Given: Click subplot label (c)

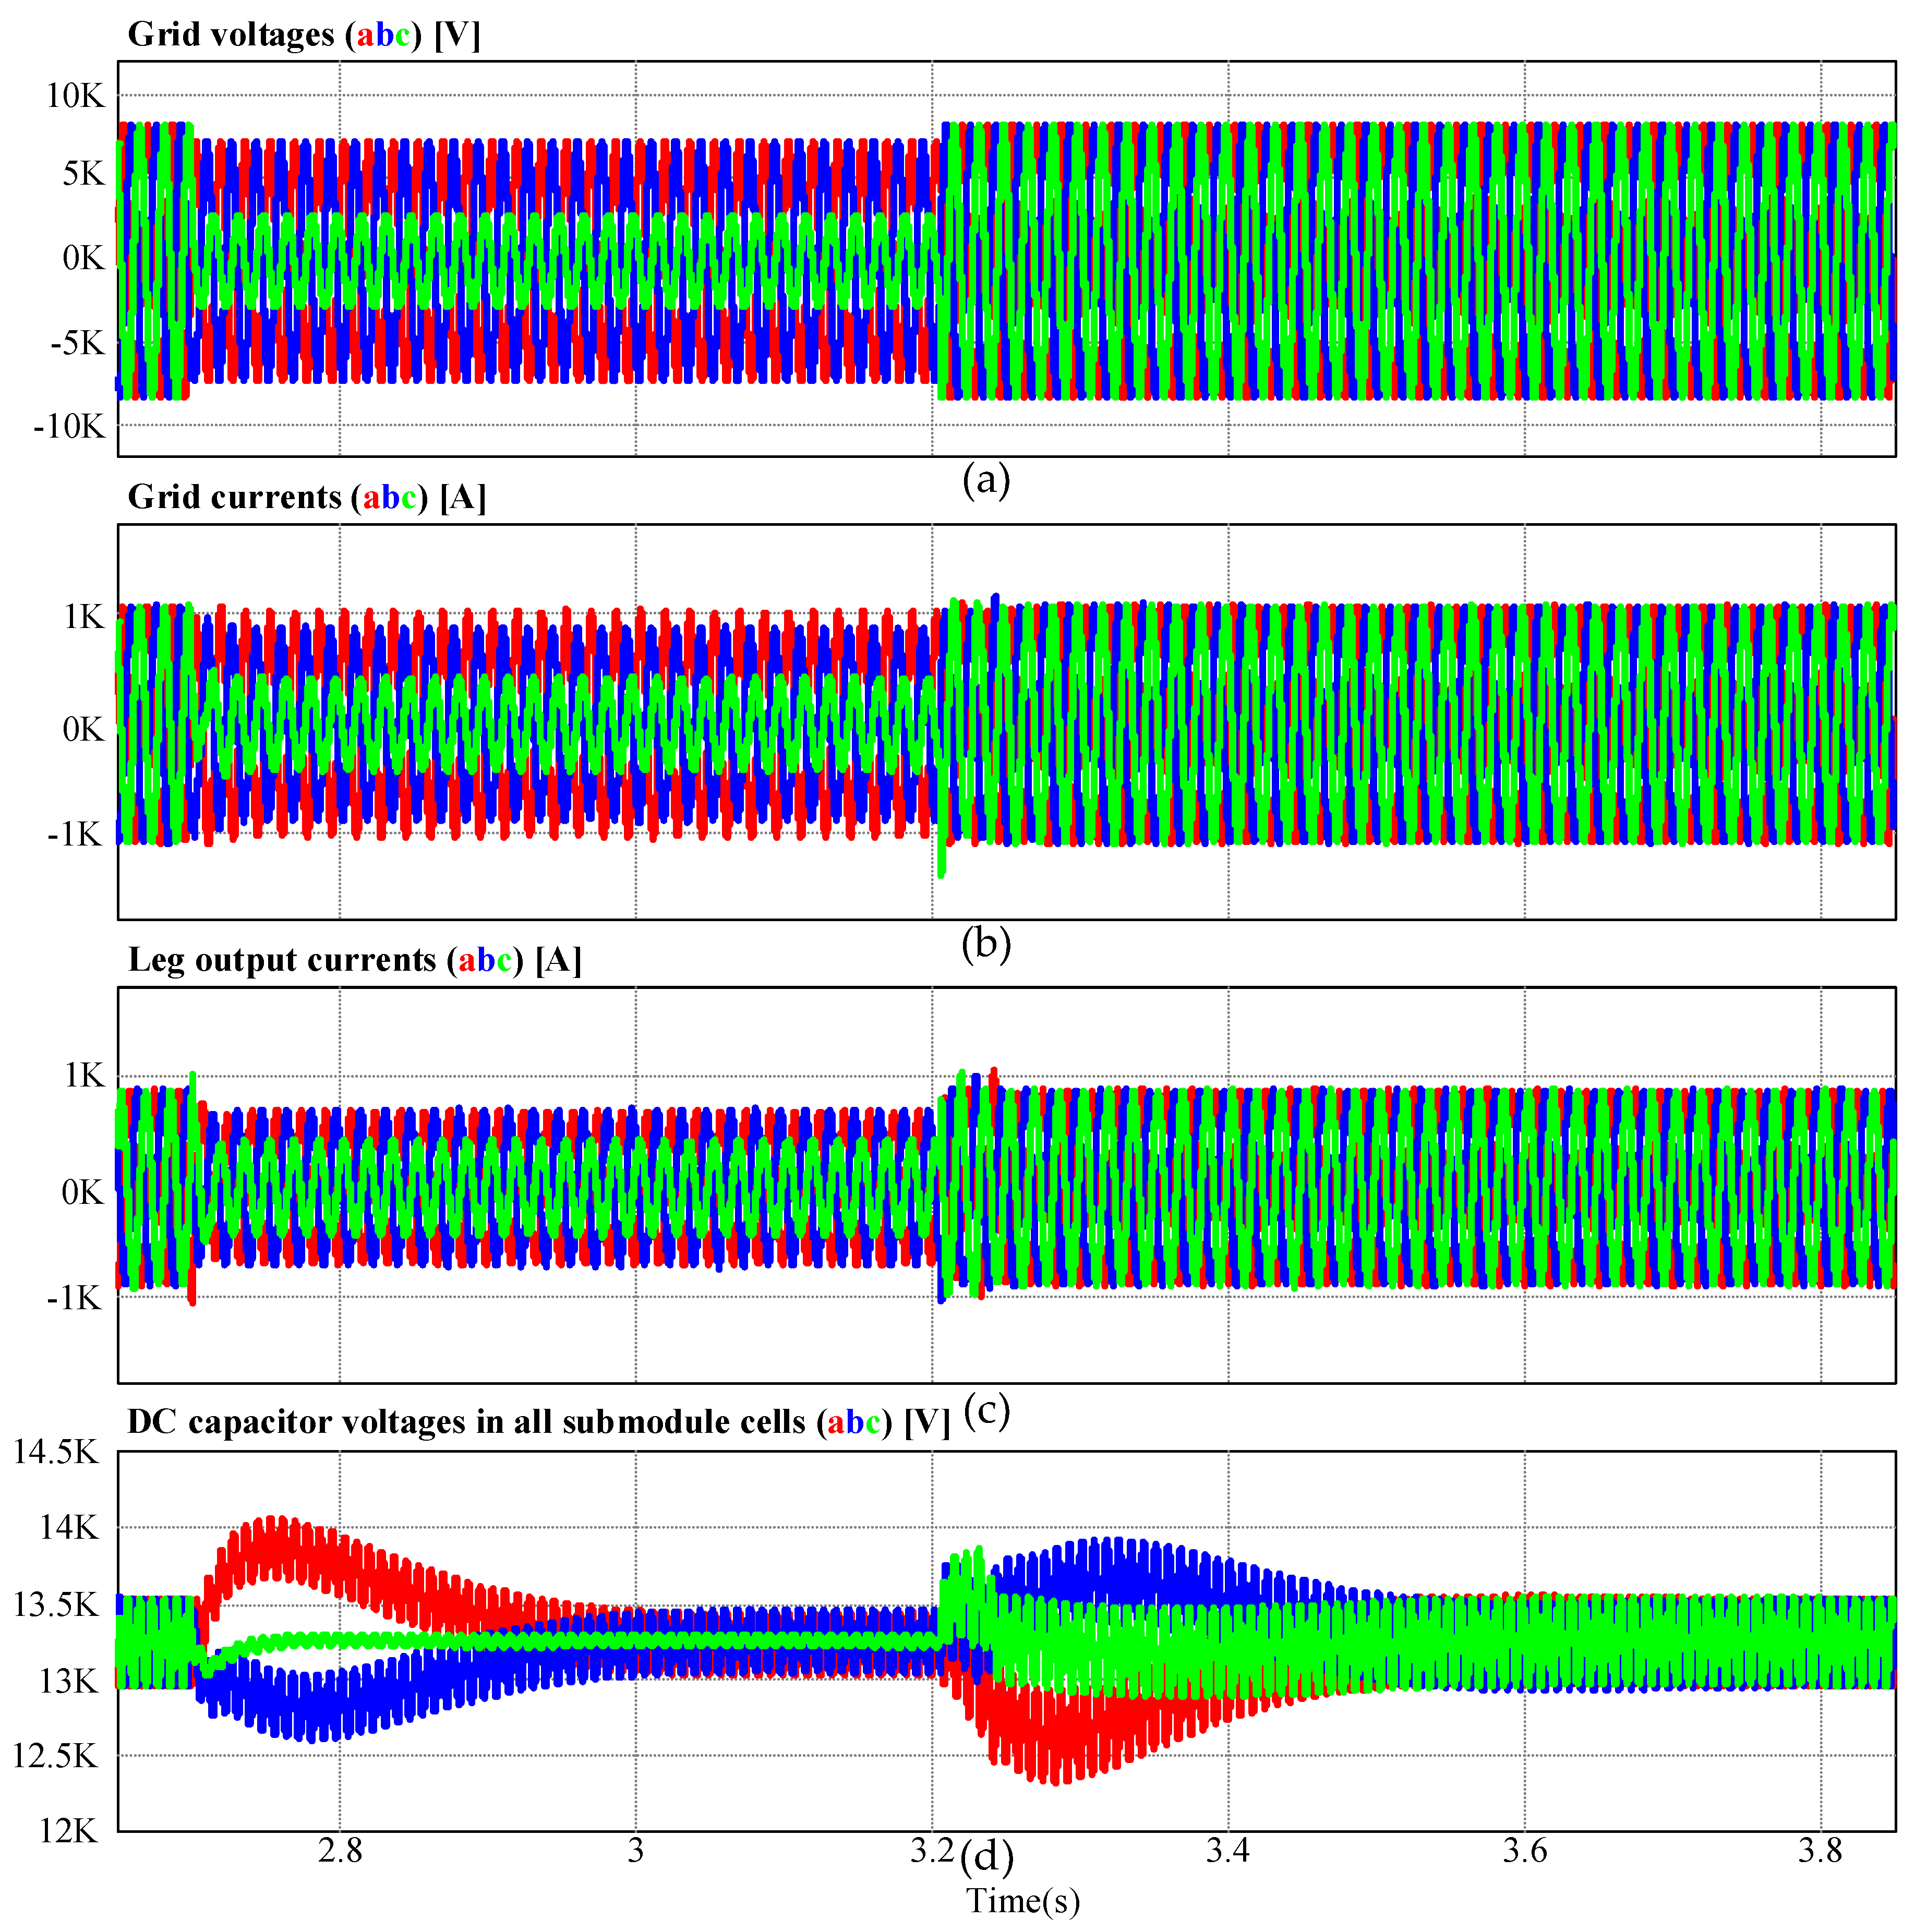Looking at the screenshot, I should click(986, 1410).
